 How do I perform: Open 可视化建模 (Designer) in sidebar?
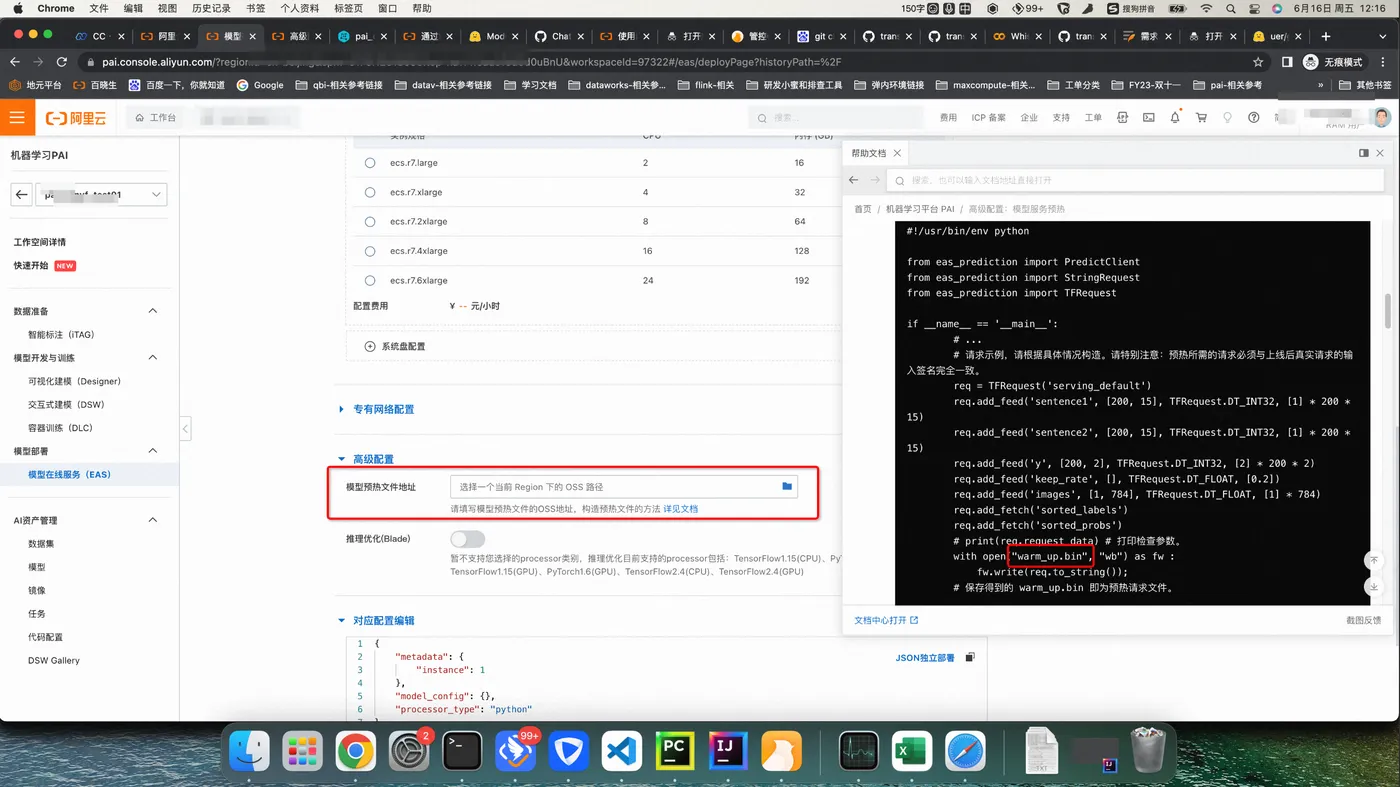pos(74,381)
